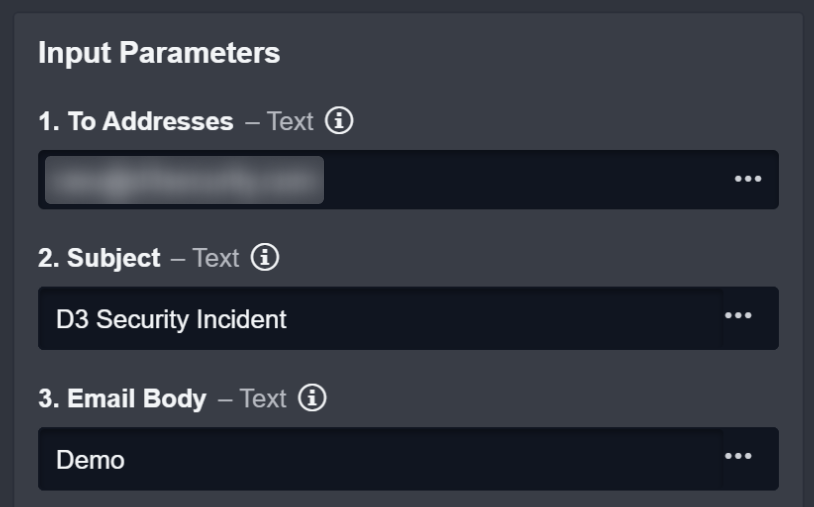Show info tooltip for Email Body
The width and height of the screenshot is (814, 507).
point(313,399)
